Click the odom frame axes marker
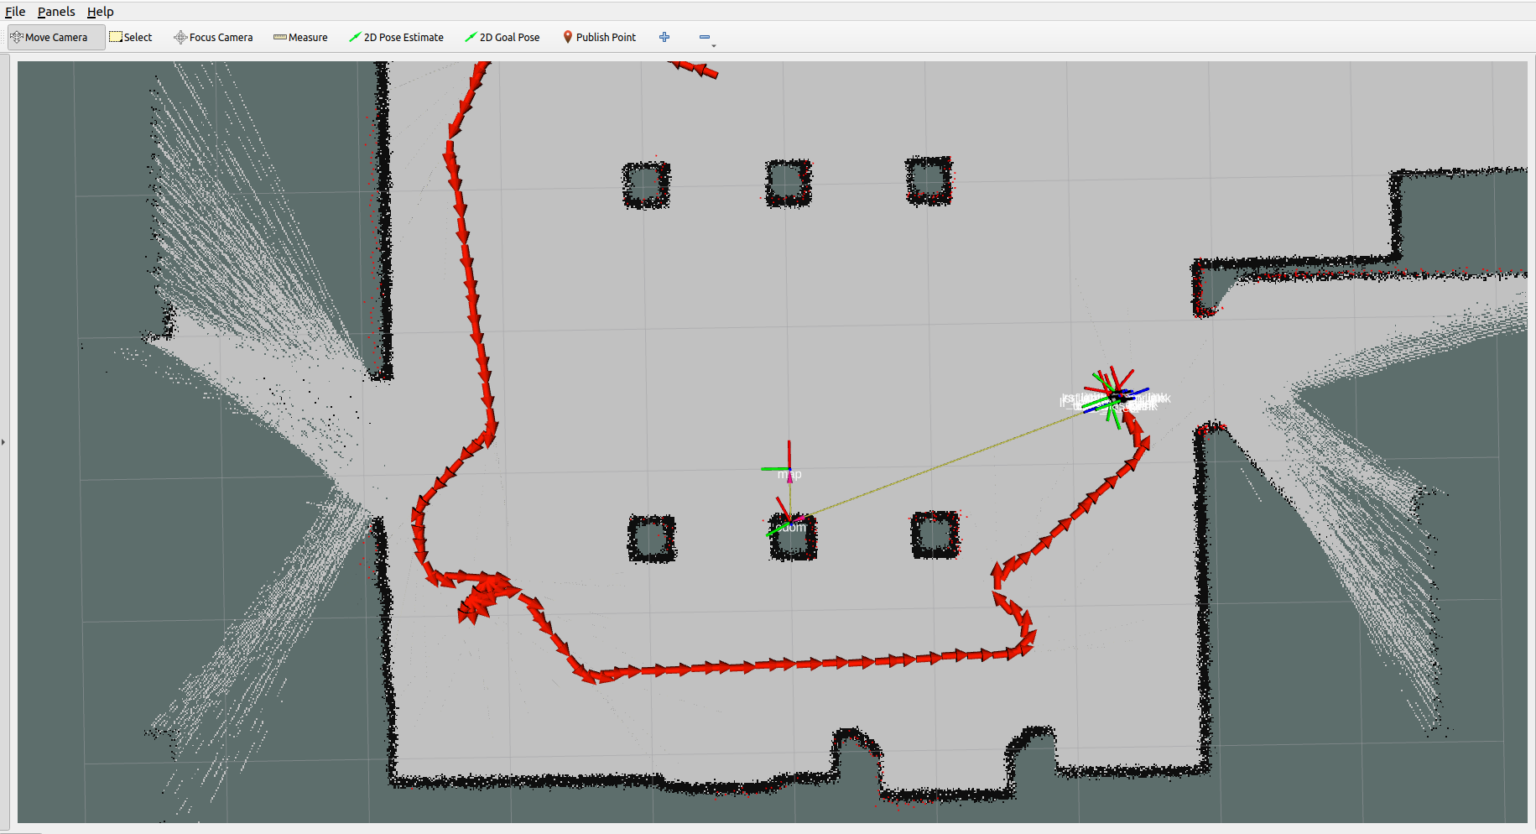Viewport: 1536px width, 834px height. point(788,523)
